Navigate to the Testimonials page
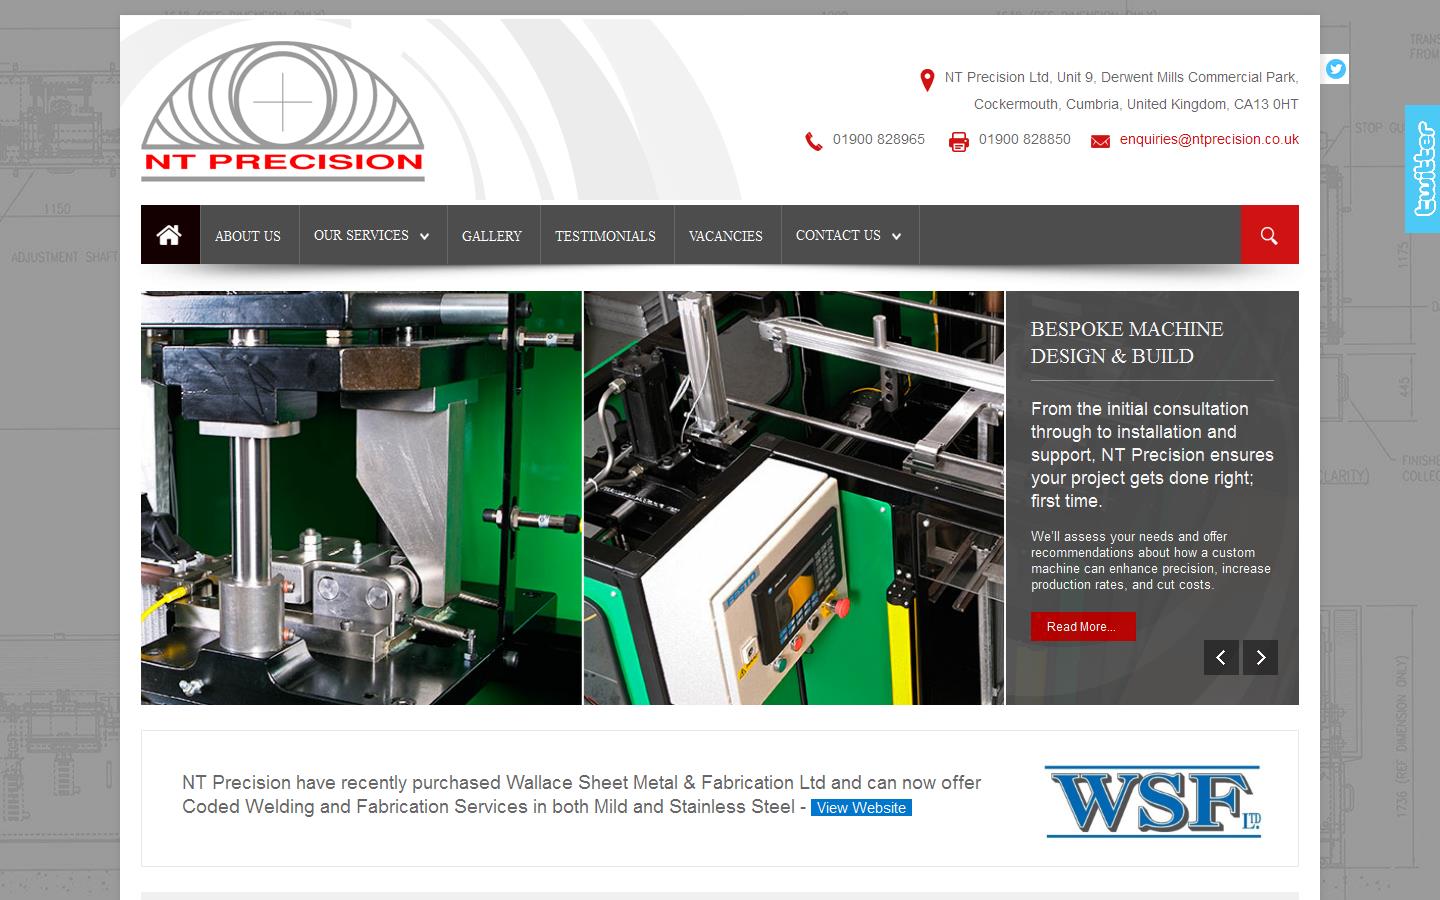Viewport: 1440px width, 900px height. (x=606, y=235)
